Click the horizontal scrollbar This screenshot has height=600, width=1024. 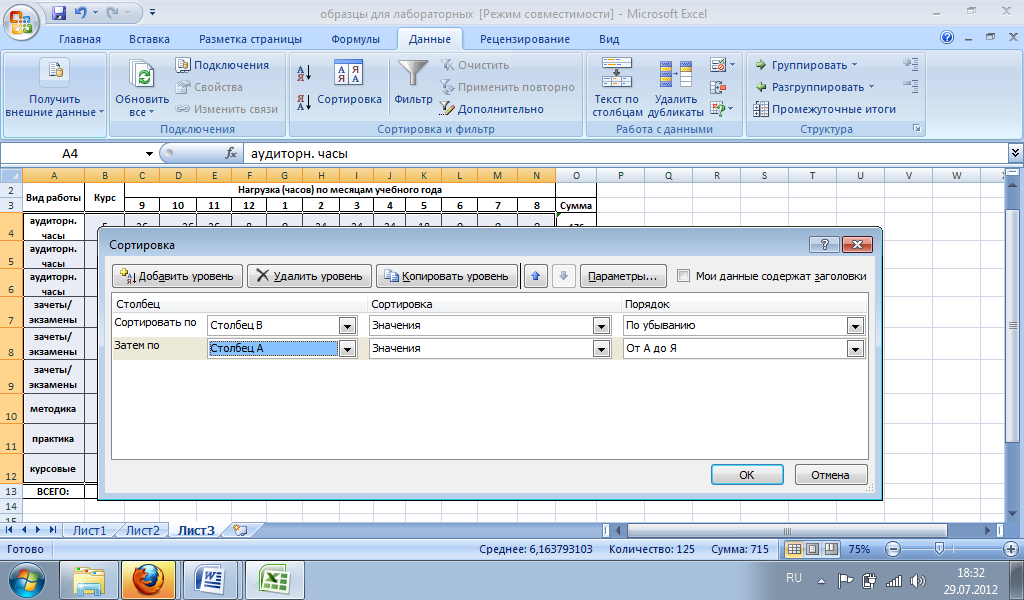(x=787, y=530)
